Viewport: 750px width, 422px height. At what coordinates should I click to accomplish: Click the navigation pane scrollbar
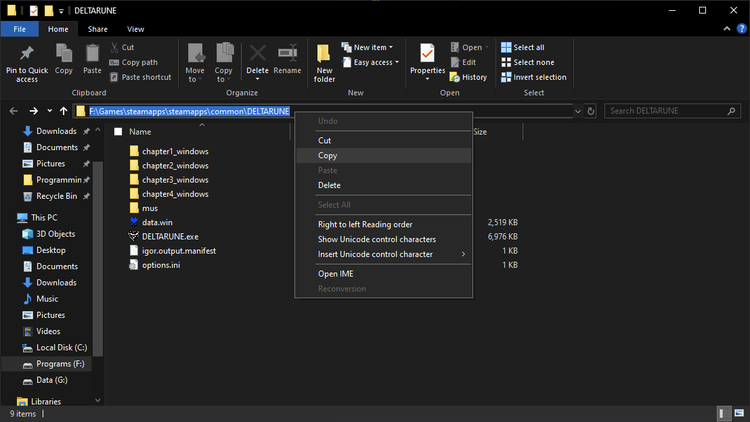(98, 259)
